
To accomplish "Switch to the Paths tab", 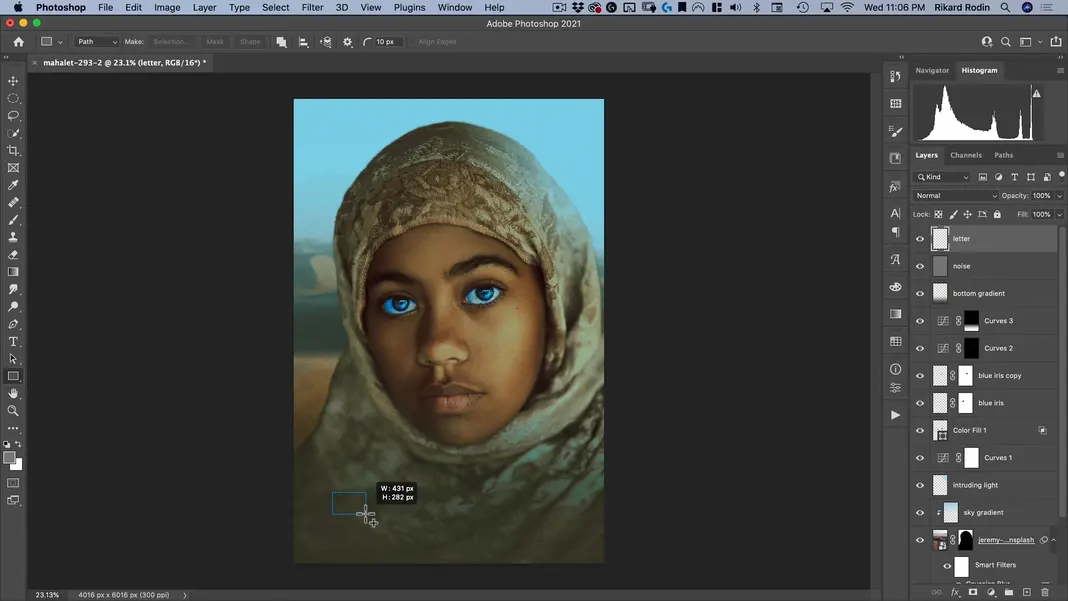I will coord(1003,155).
